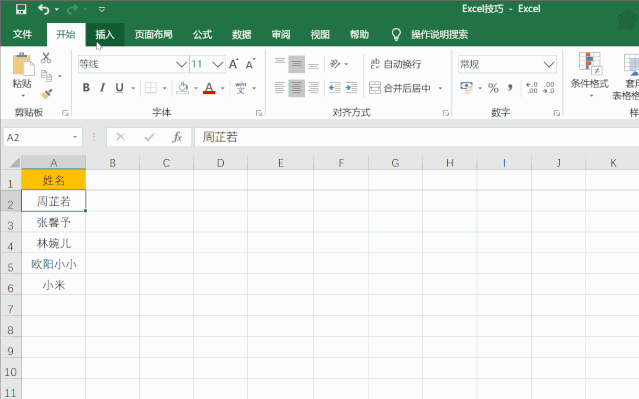Open the underline style dropdown arrow
The image size is (639, 399).
point(133,88)
